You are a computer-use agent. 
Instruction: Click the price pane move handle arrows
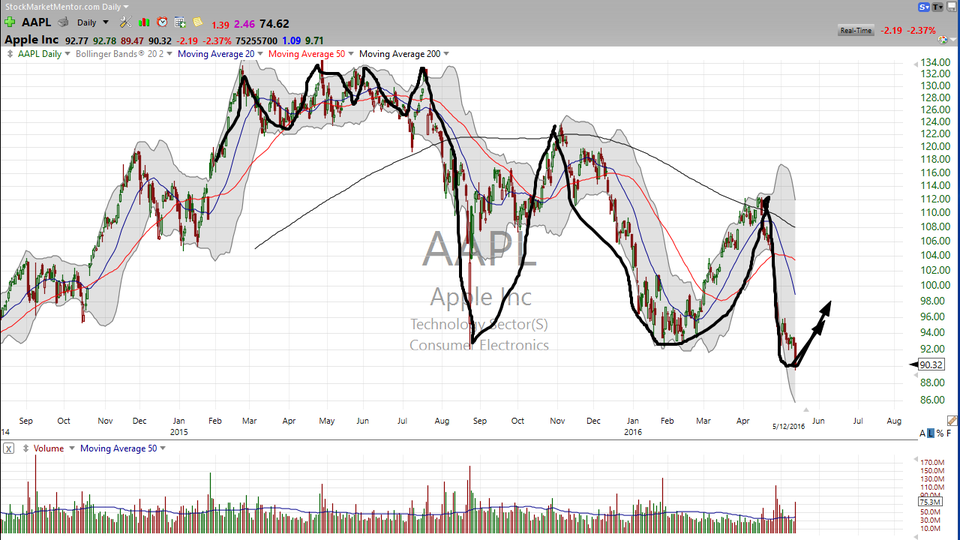click(10, 54)
